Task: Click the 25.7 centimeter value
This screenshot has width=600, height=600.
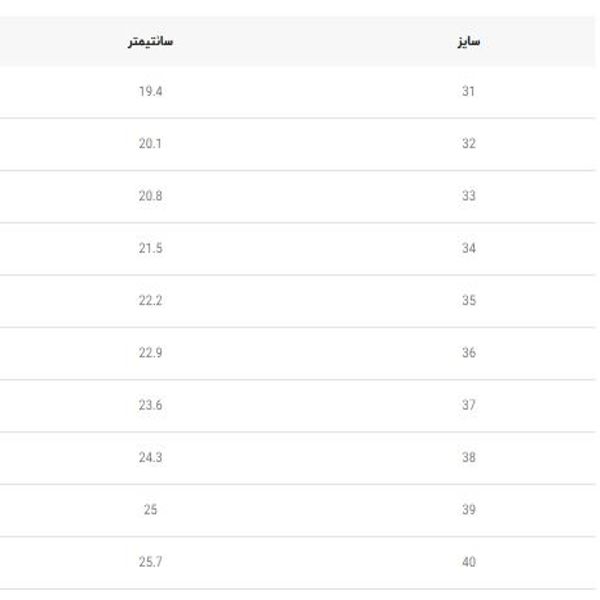Action: point(150,562)
